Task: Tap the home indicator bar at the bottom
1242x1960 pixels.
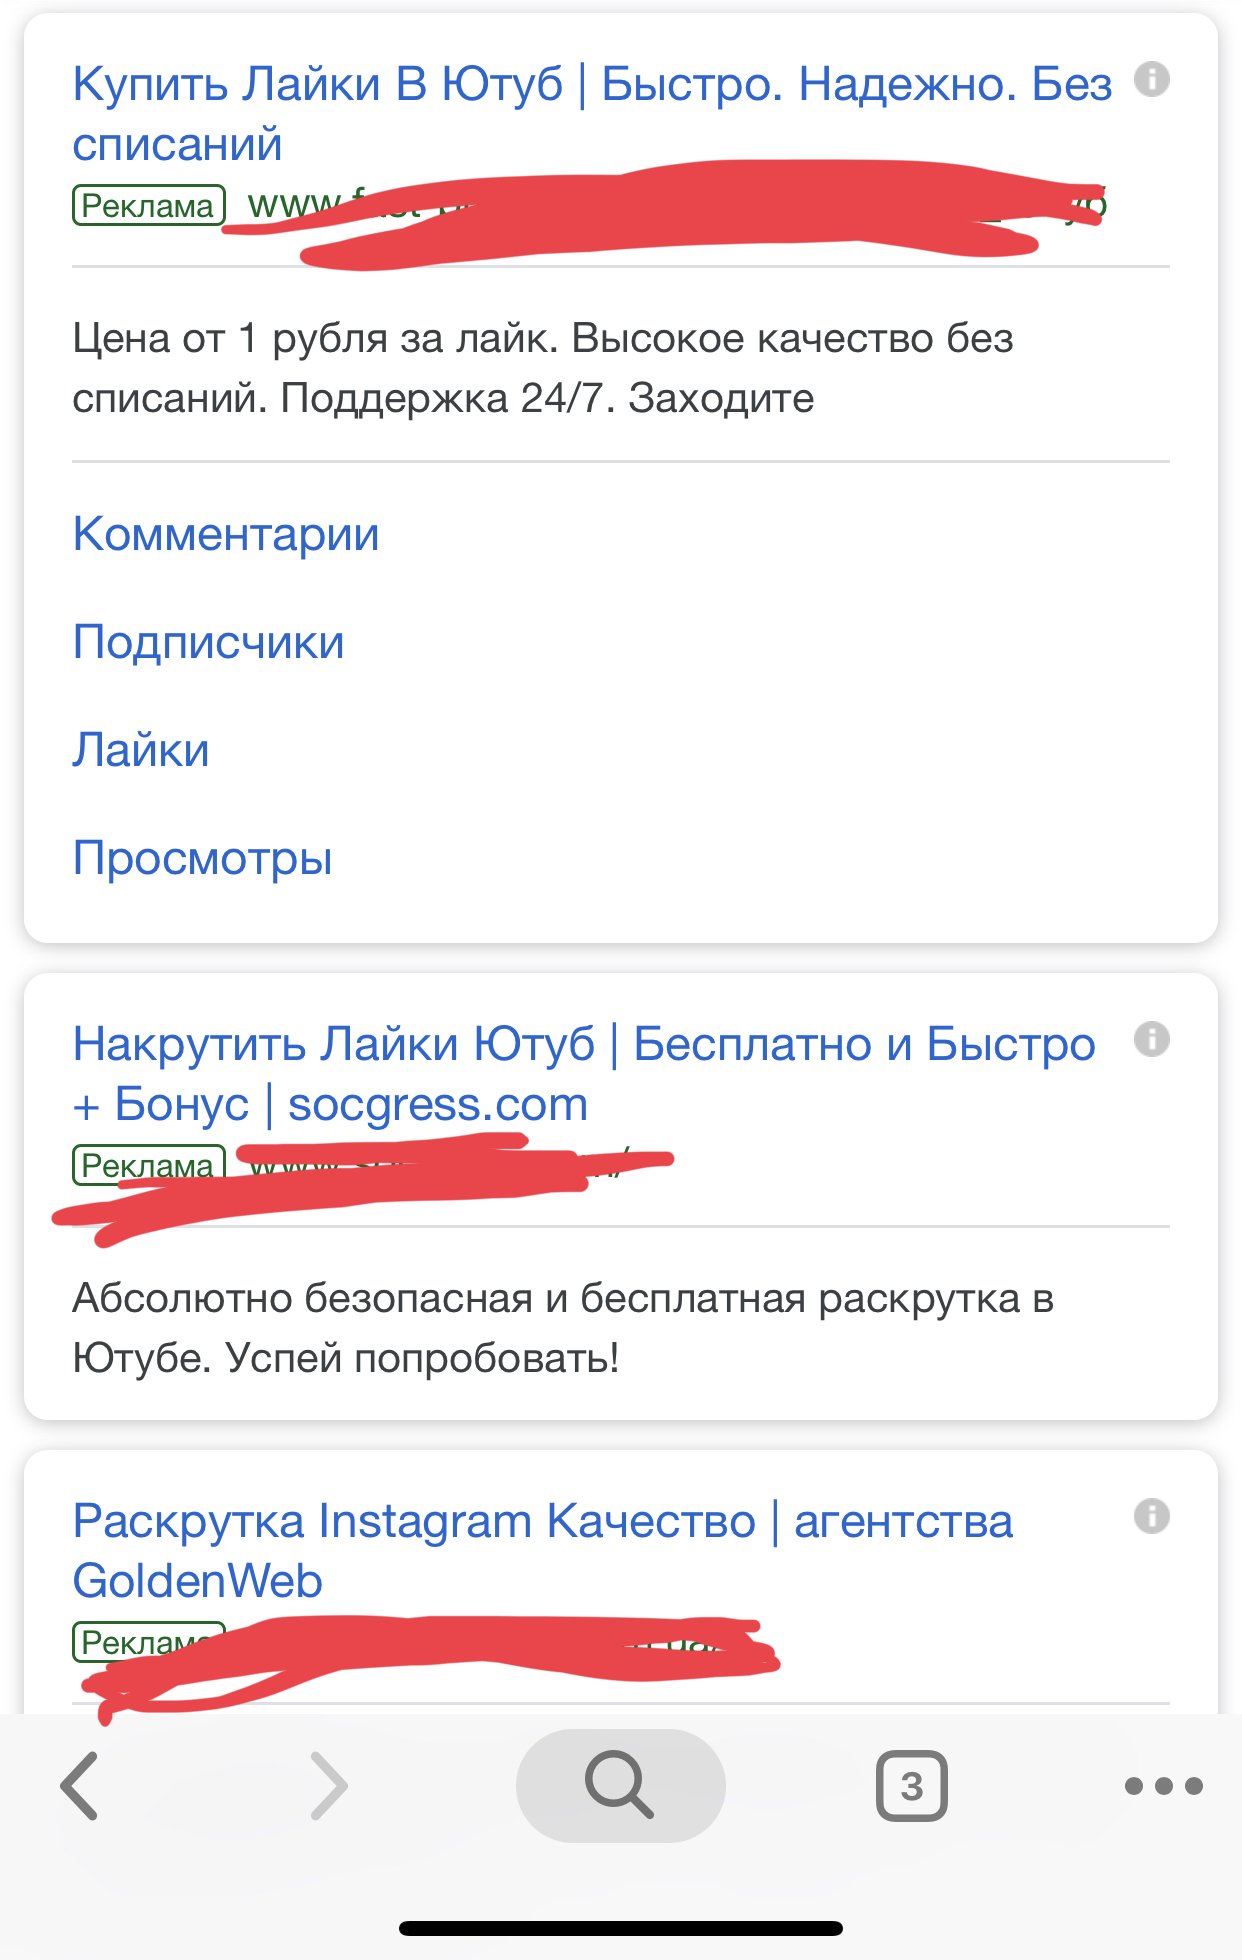Action: tap(620, 1928)
